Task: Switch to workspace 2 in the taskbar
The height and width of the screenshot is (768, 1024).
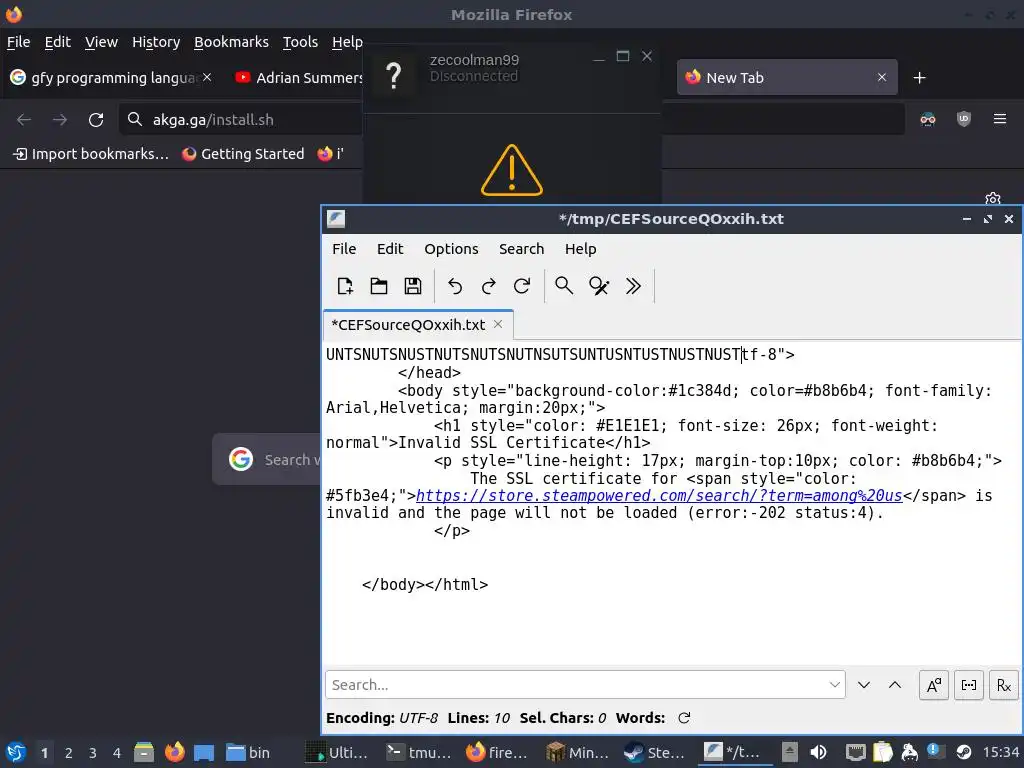Action: 69,753
